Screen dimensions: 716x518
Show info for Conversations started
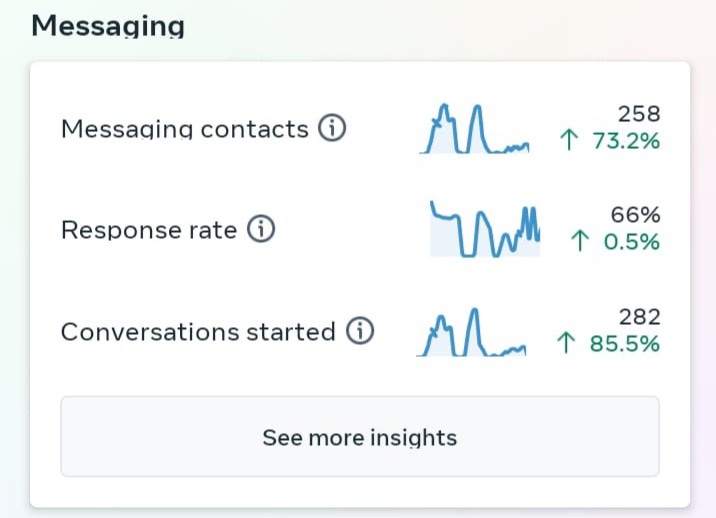pyautogui.click(x=359, y=332)
